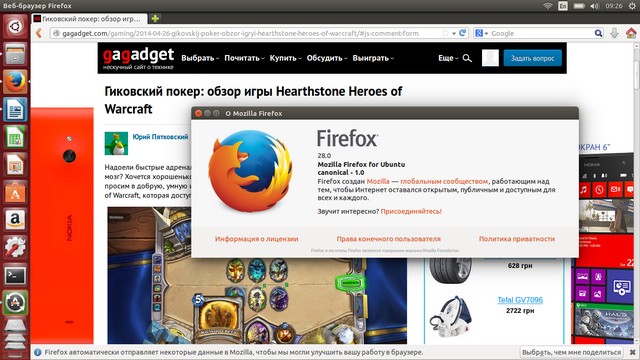640x360 pixels.
Task: Open author Юрий Пятковский link
Action: coord(160,137)
